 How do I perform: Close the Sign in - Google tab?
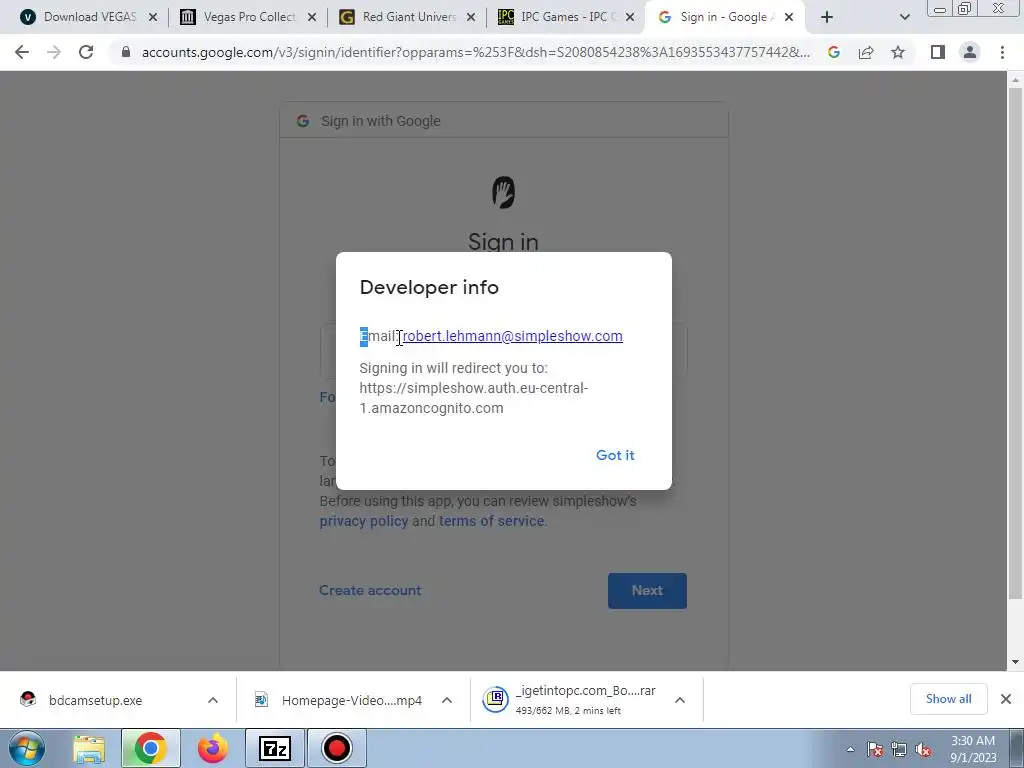pos(789,18)
